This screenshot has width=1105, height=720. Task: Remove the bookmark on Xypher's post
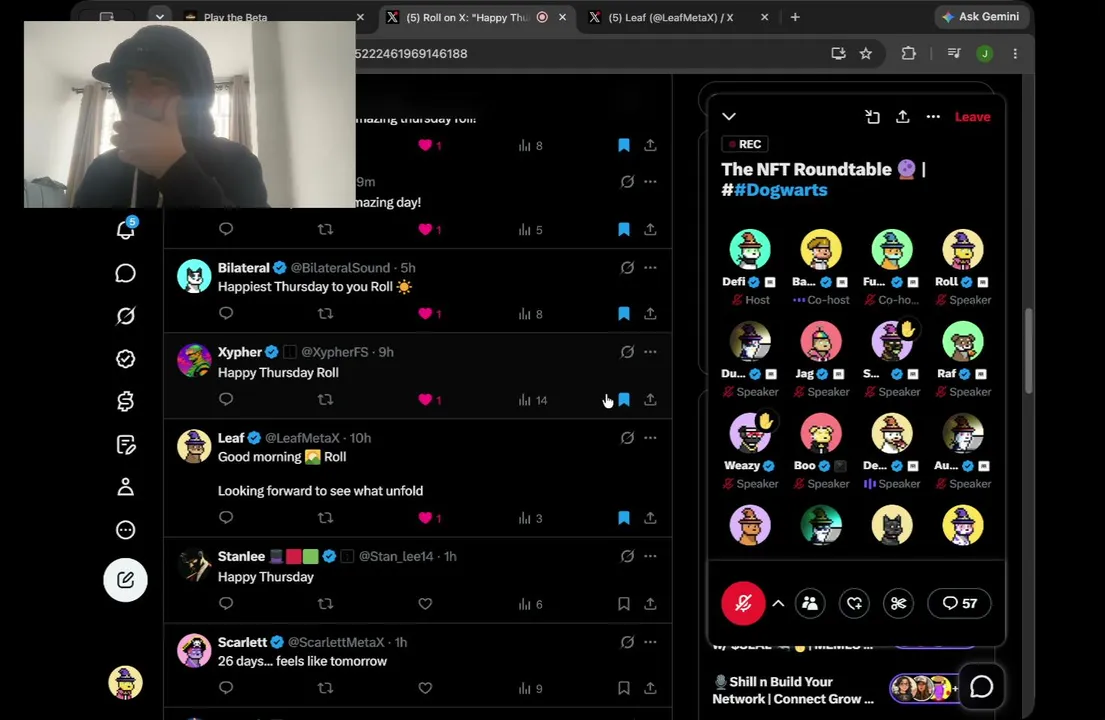click(624, 399)
